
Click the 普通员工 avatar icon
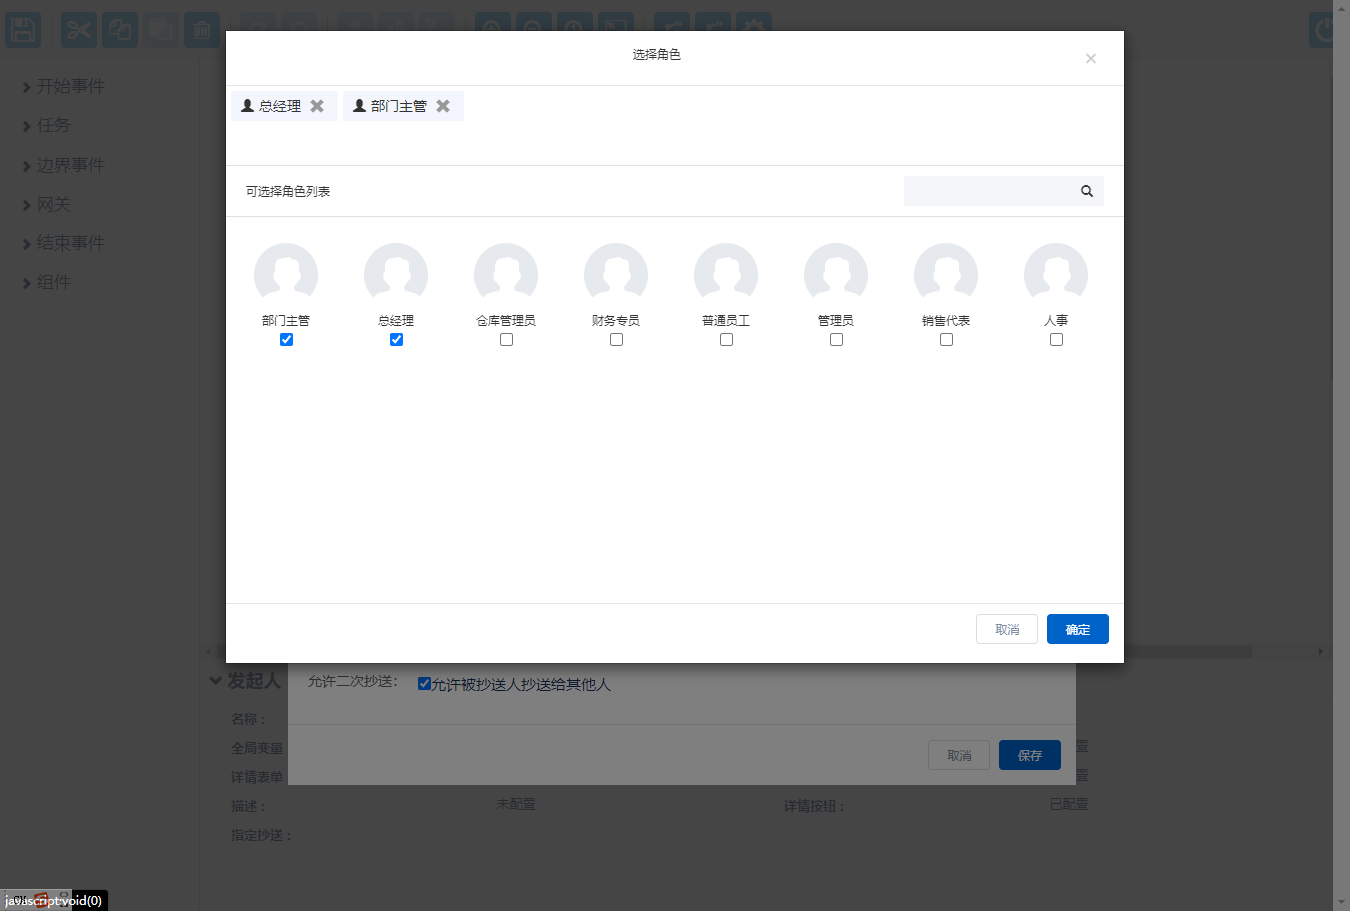click(726, 274)
